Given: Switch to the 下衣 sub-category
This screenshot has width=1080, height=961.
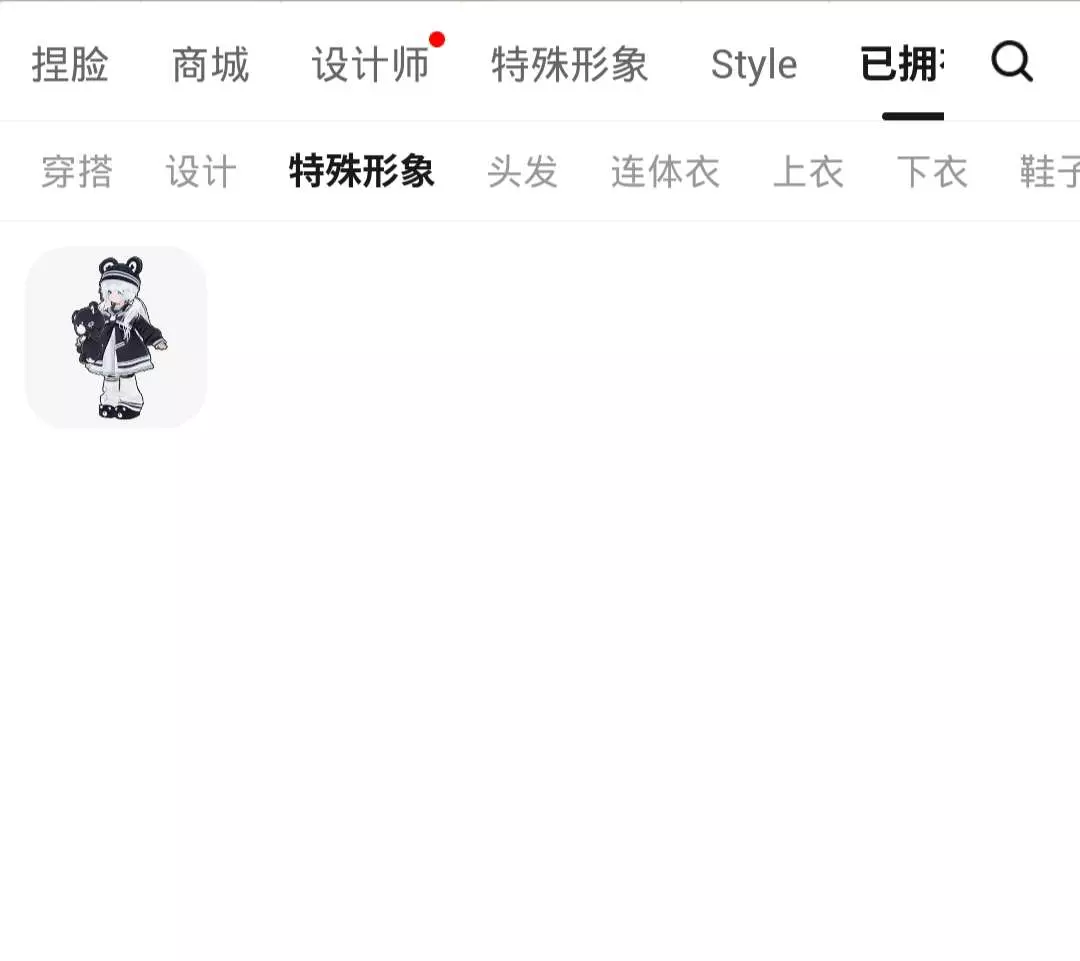Looking at the screenshot, I should (x=932, y=172).
